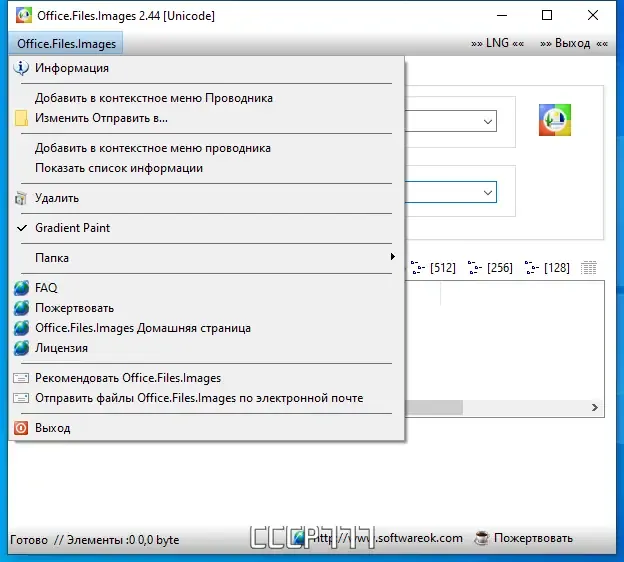Viewport: 624px width, 562px height.
Task: Minimize the Office.Files.Images window
Action: click(x=502, y=15)
